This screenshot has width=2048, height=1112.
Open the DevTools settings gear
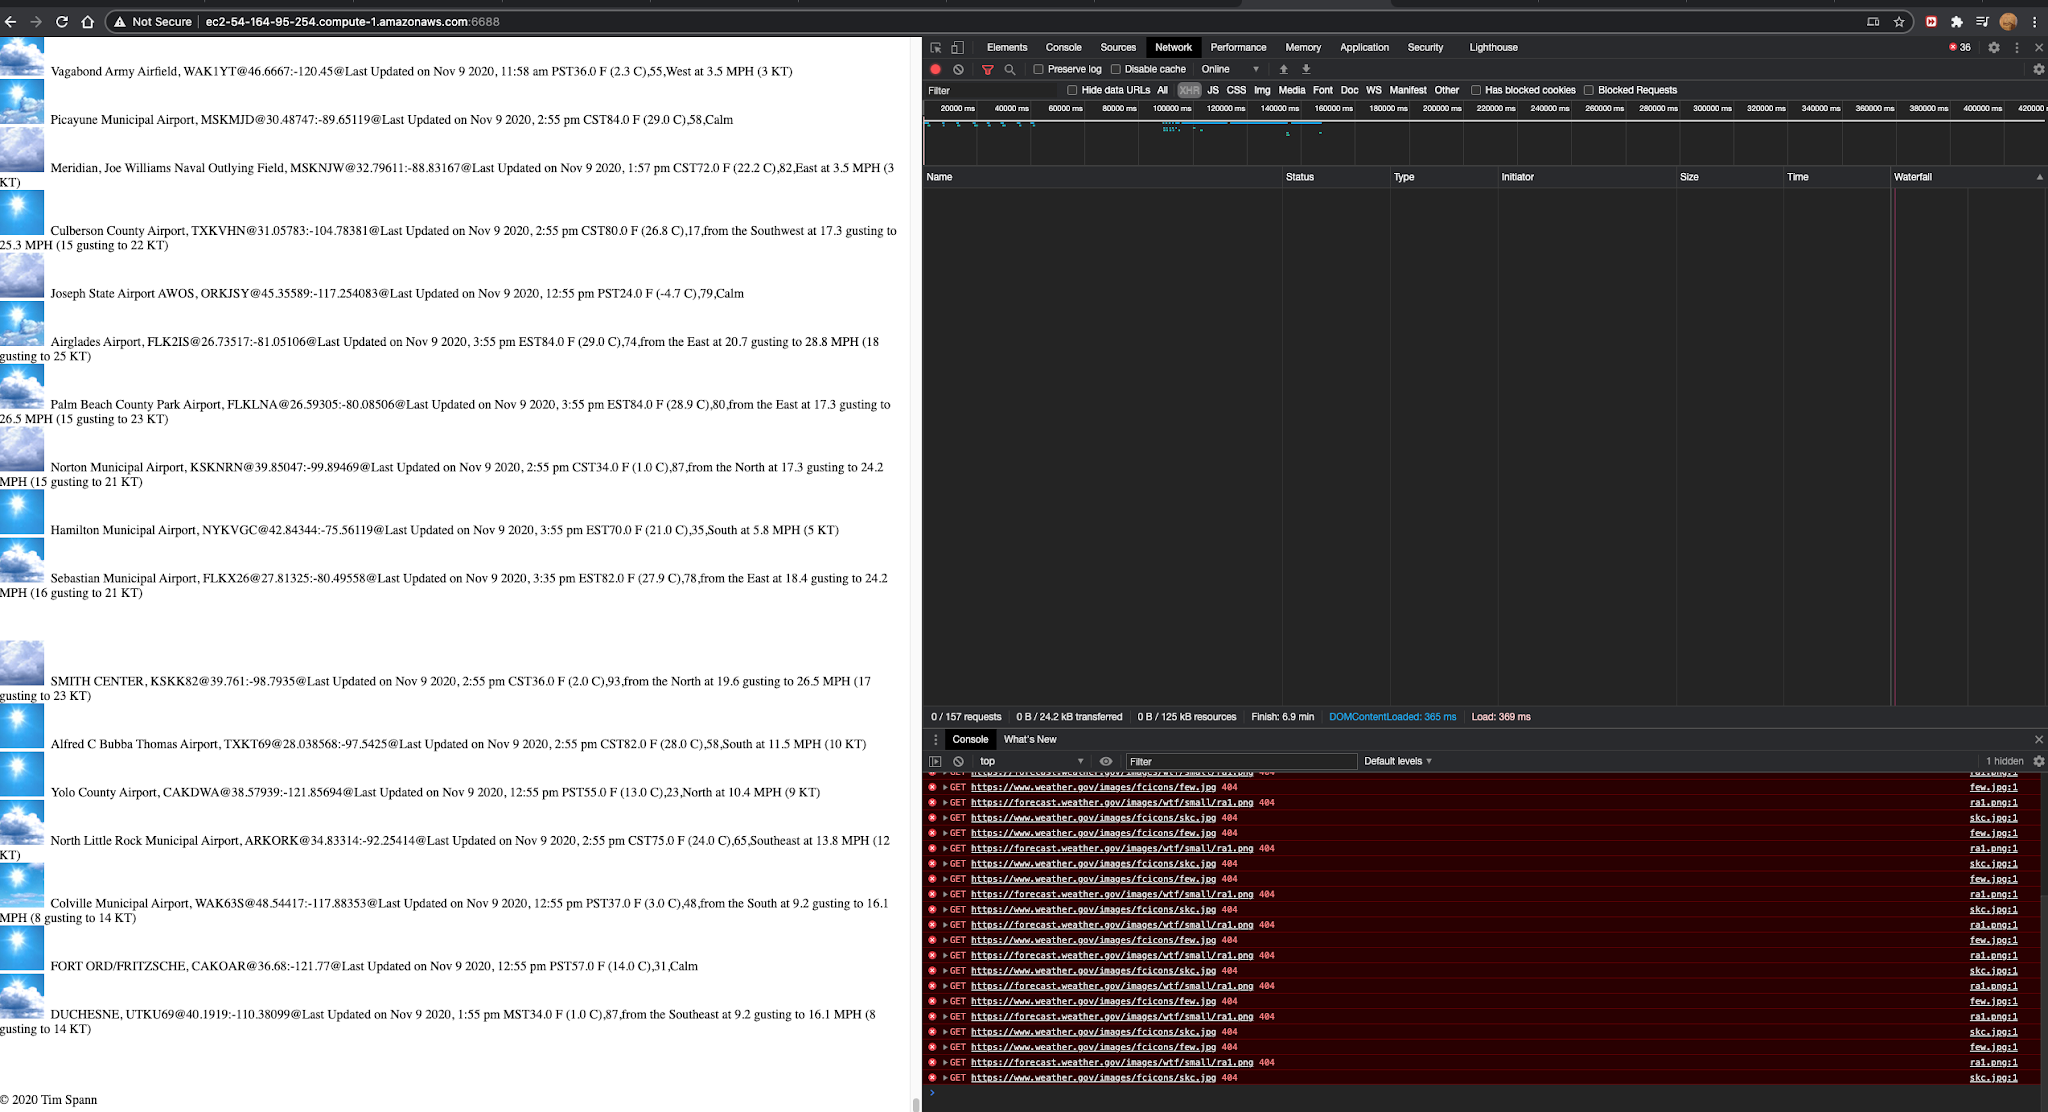click(1993, 47)
